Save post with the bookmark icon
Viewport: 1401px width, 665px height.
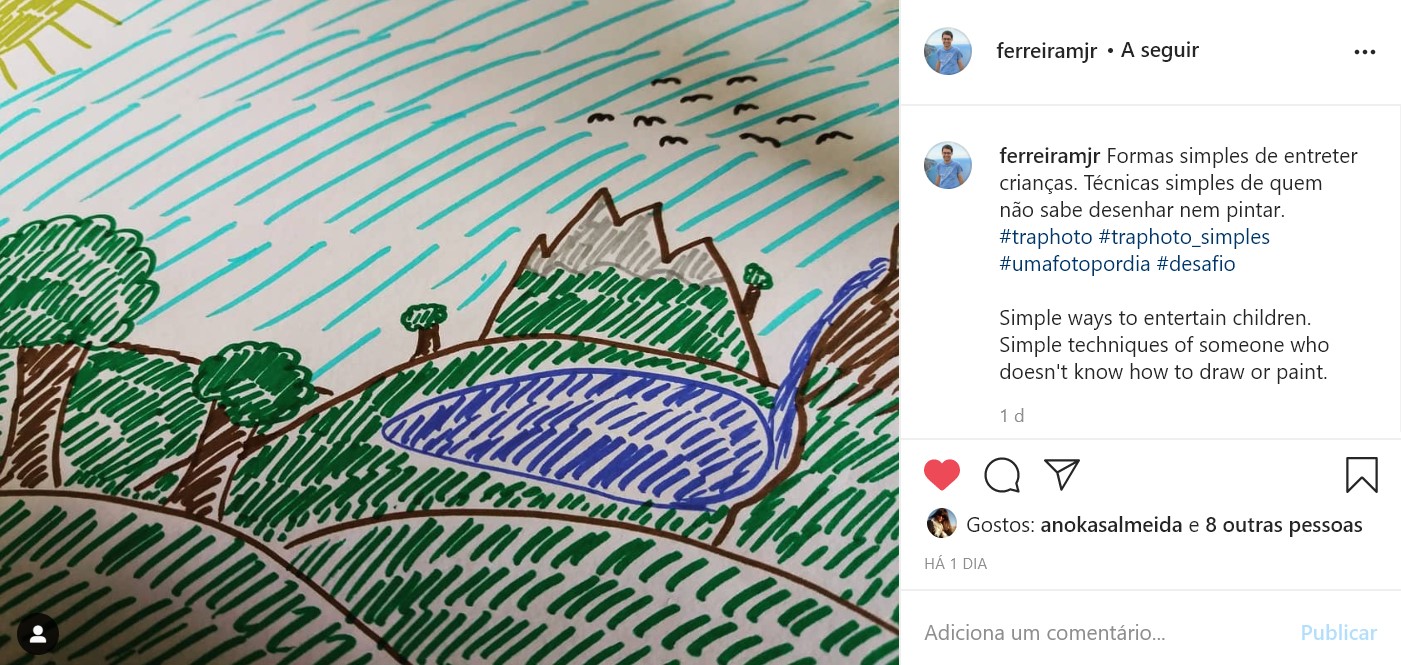click(x=1362, y=475)
